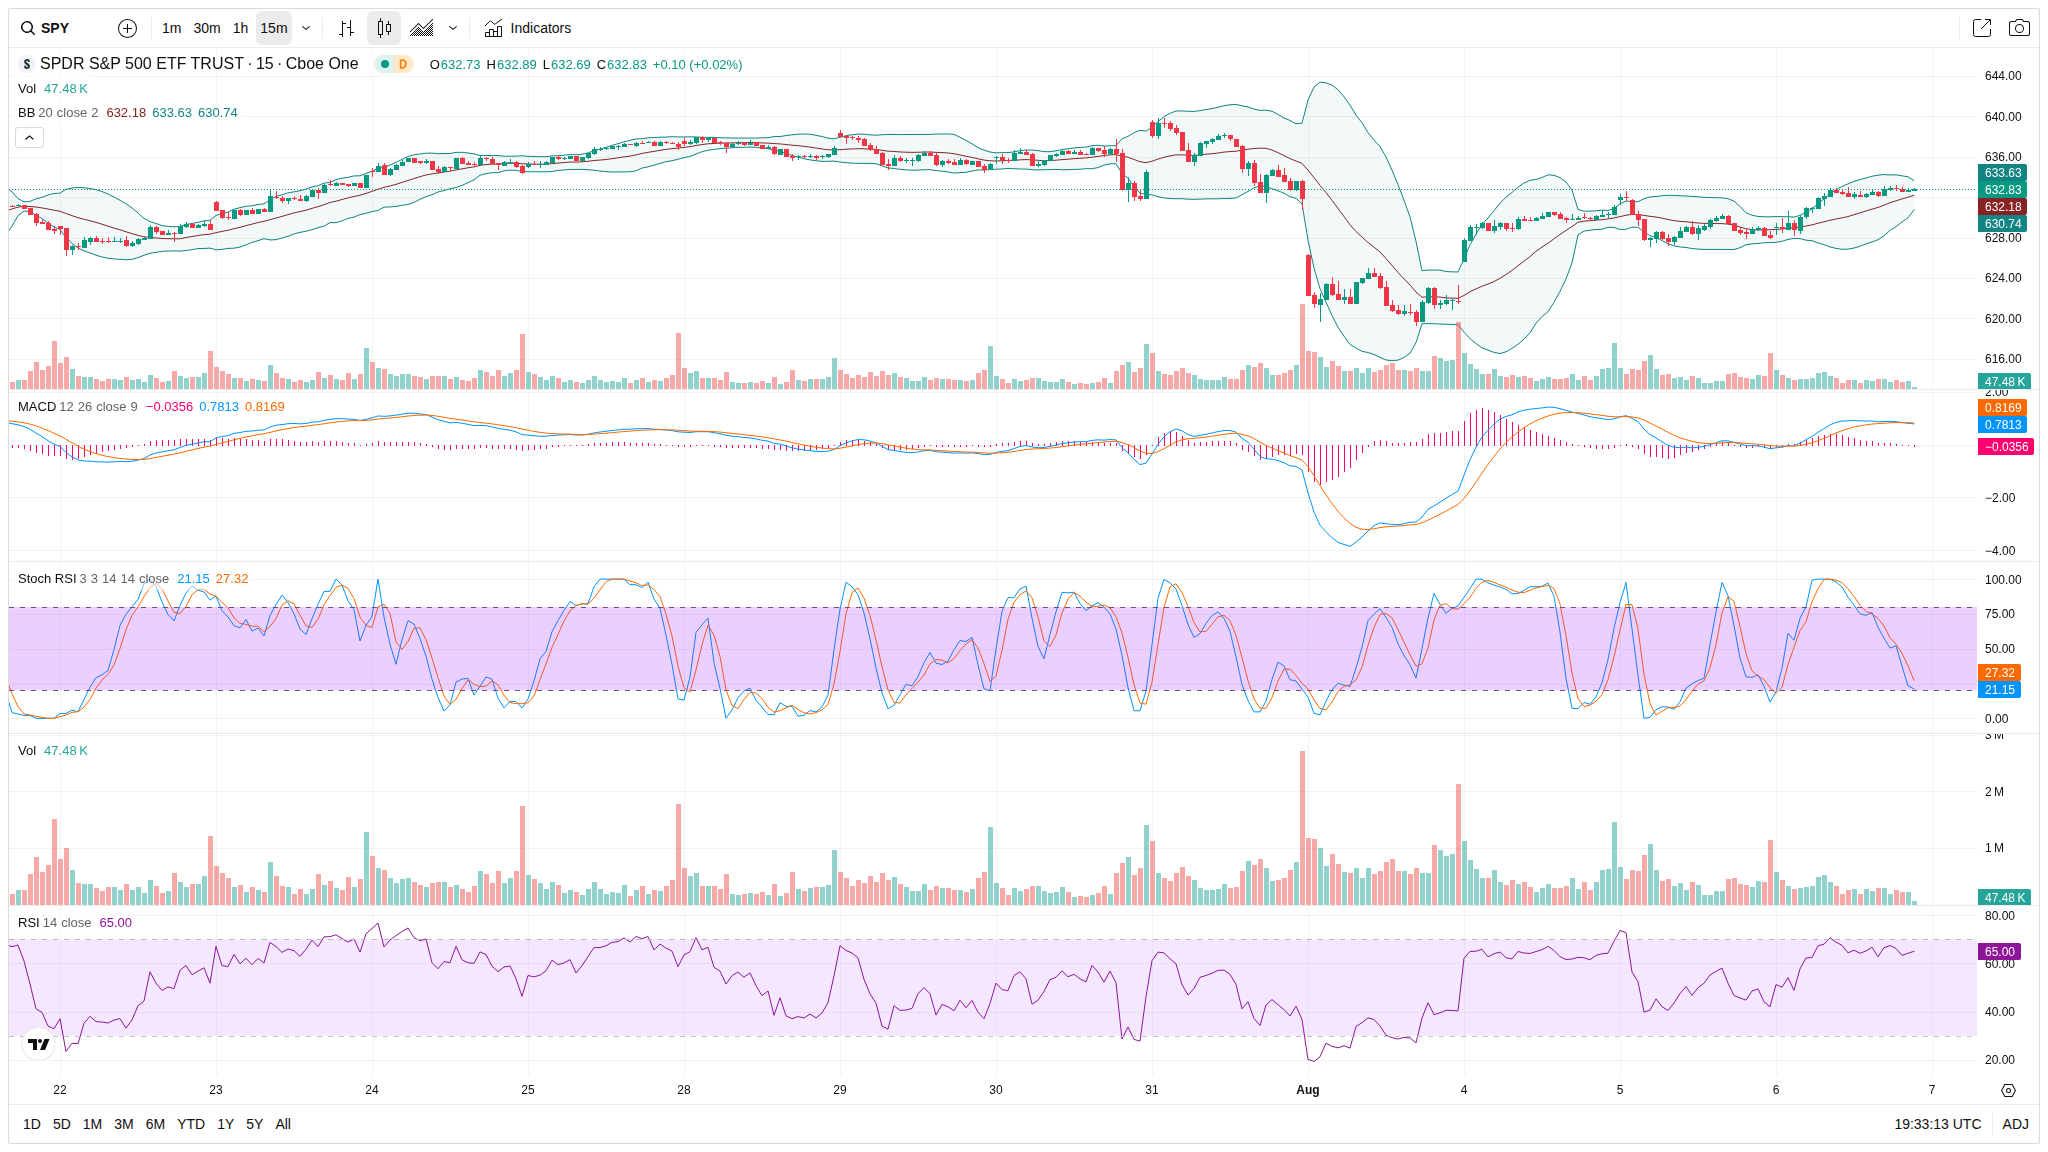Click the 31 date label on time axis
The image size is (2048, 1152).
tap(1152, 1090)
